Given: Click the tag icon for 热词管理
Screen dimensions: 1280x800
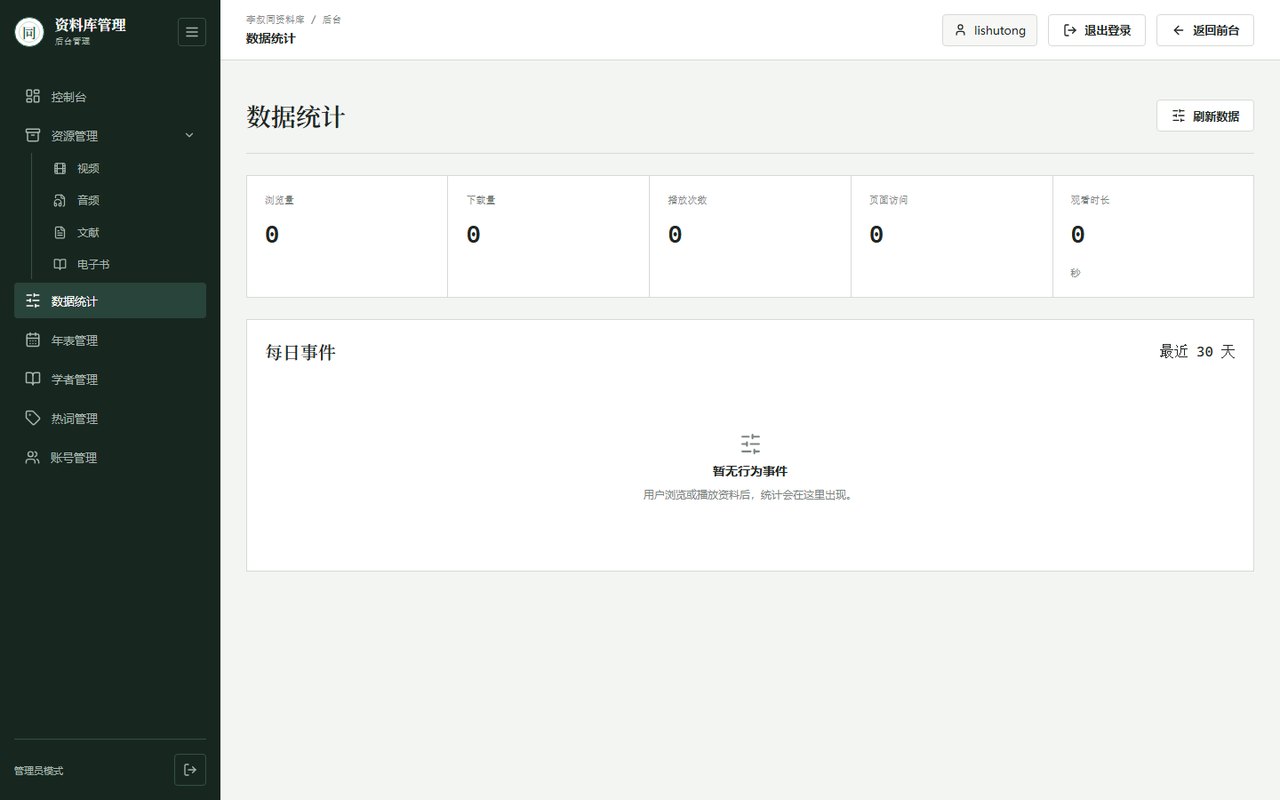Looking at the screenshot, I should tap(33, 418).
